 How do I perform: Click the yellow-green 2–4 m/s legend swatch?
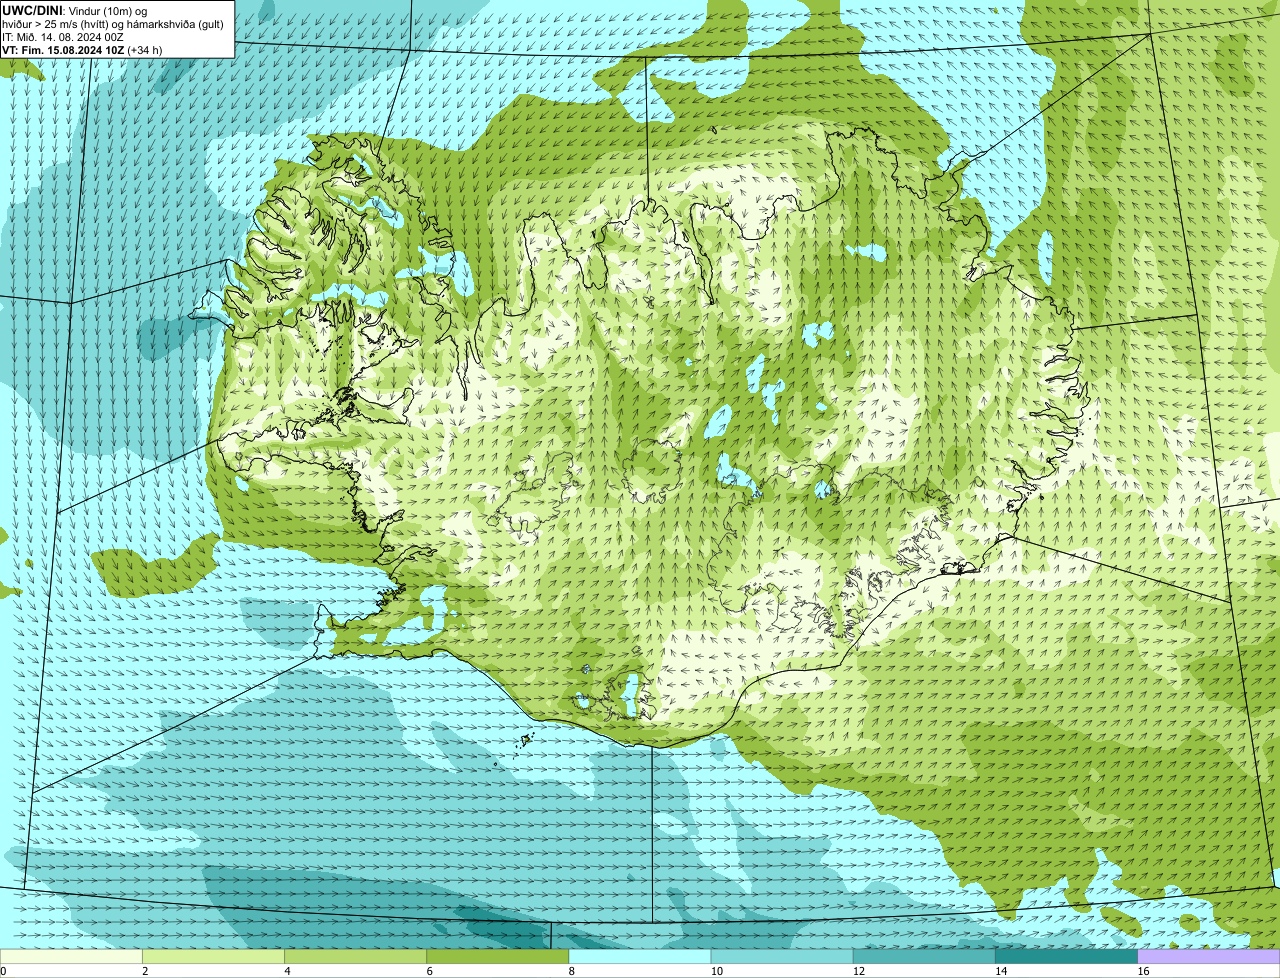tap(213, 957)
